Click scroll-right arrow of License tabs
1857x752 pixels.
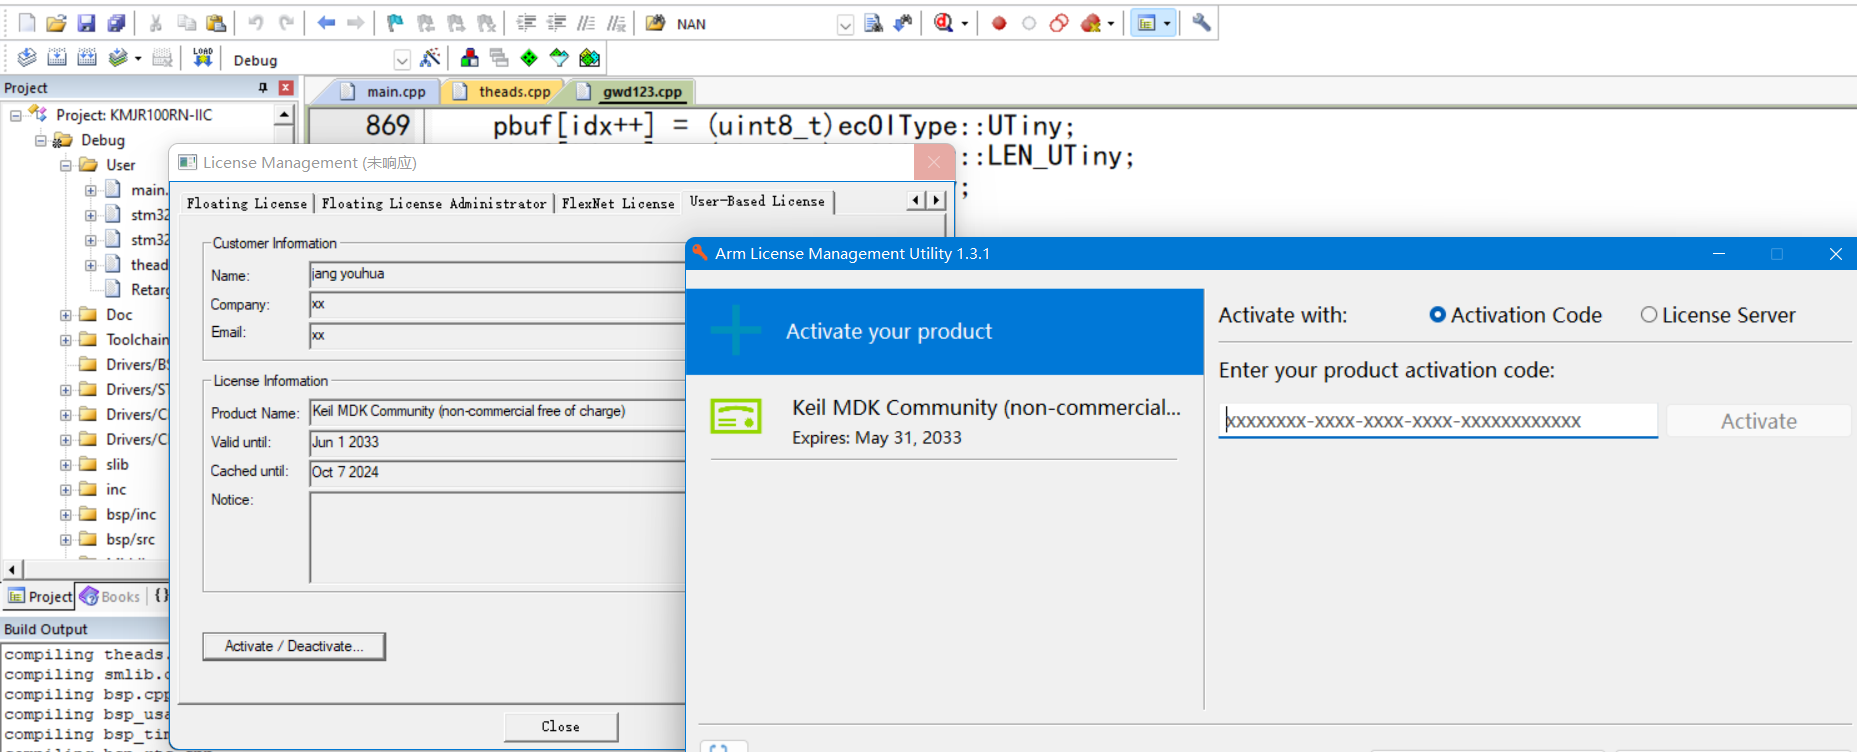936,200
